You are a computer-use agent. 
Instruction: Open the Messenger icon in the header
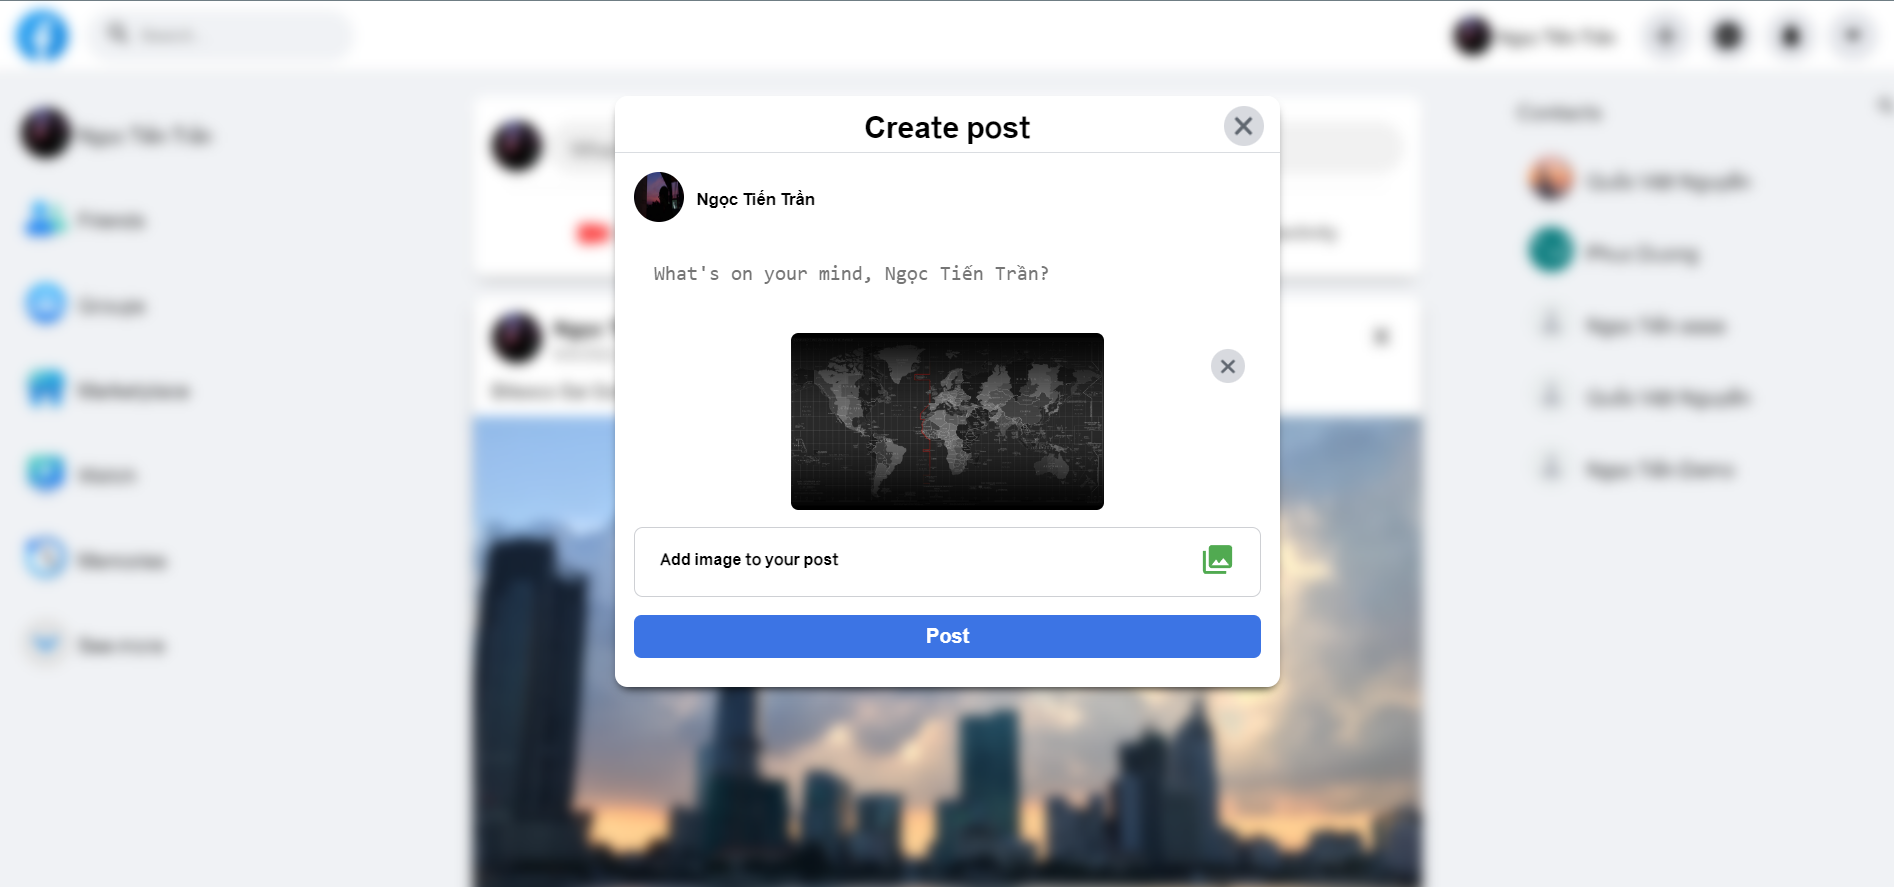pos(1728,37)
